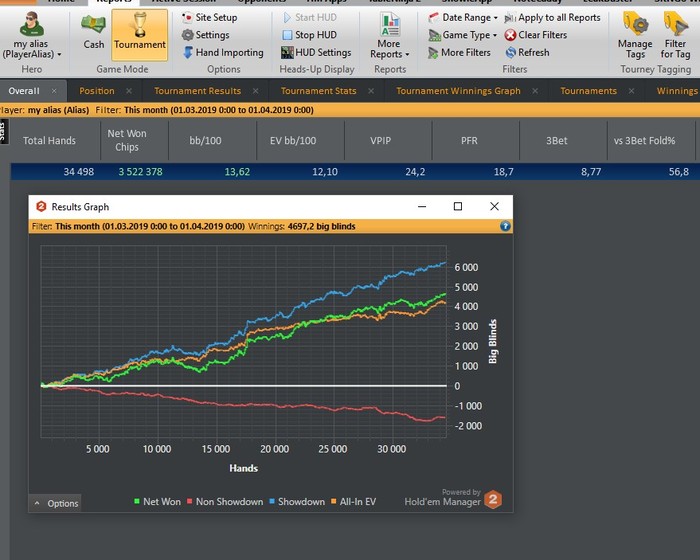700x560 pixels.
Task: Close the Tournament Stats tab
Action: (371, 91)
